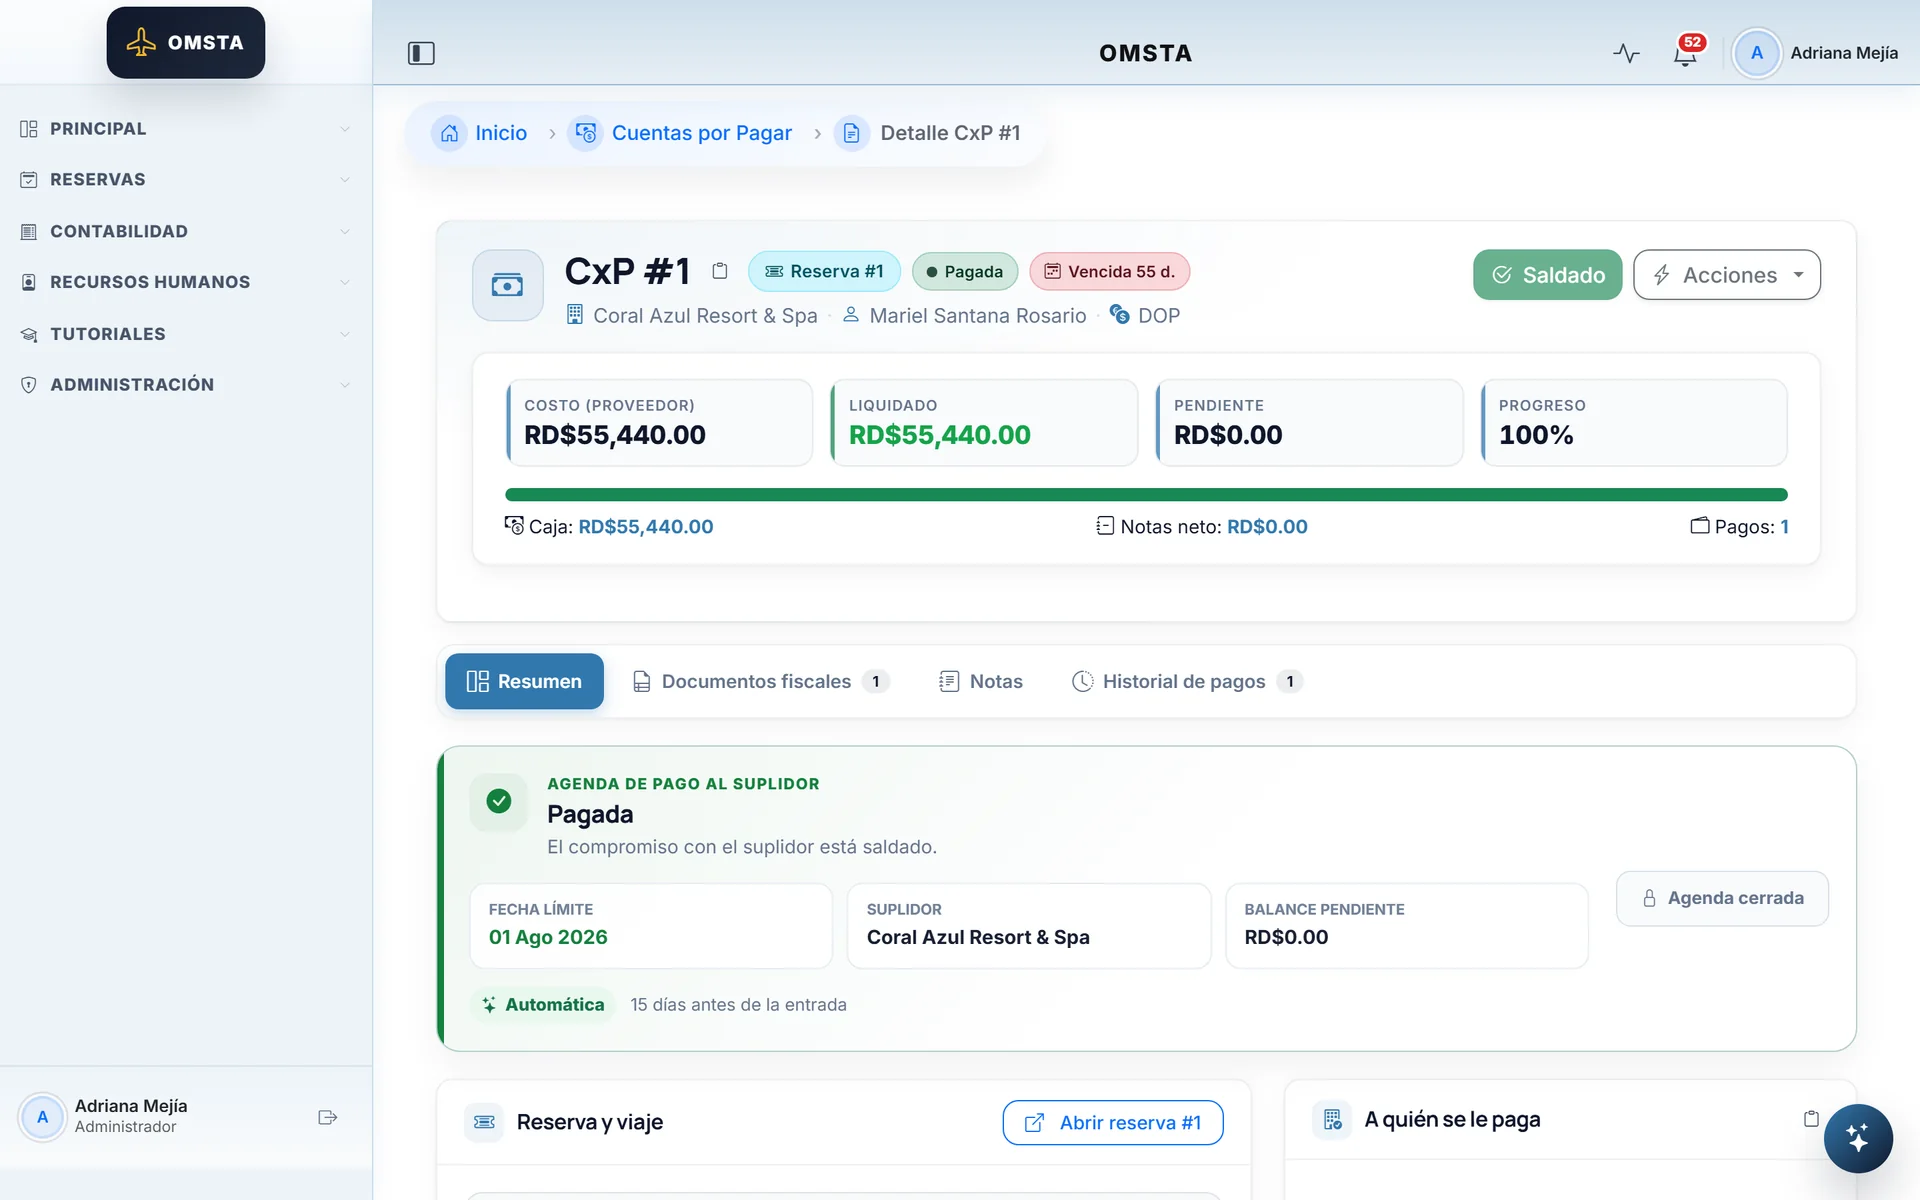Toggle the sidebar panel icon
This screenshot has height=1200, width=1920.
421,53
